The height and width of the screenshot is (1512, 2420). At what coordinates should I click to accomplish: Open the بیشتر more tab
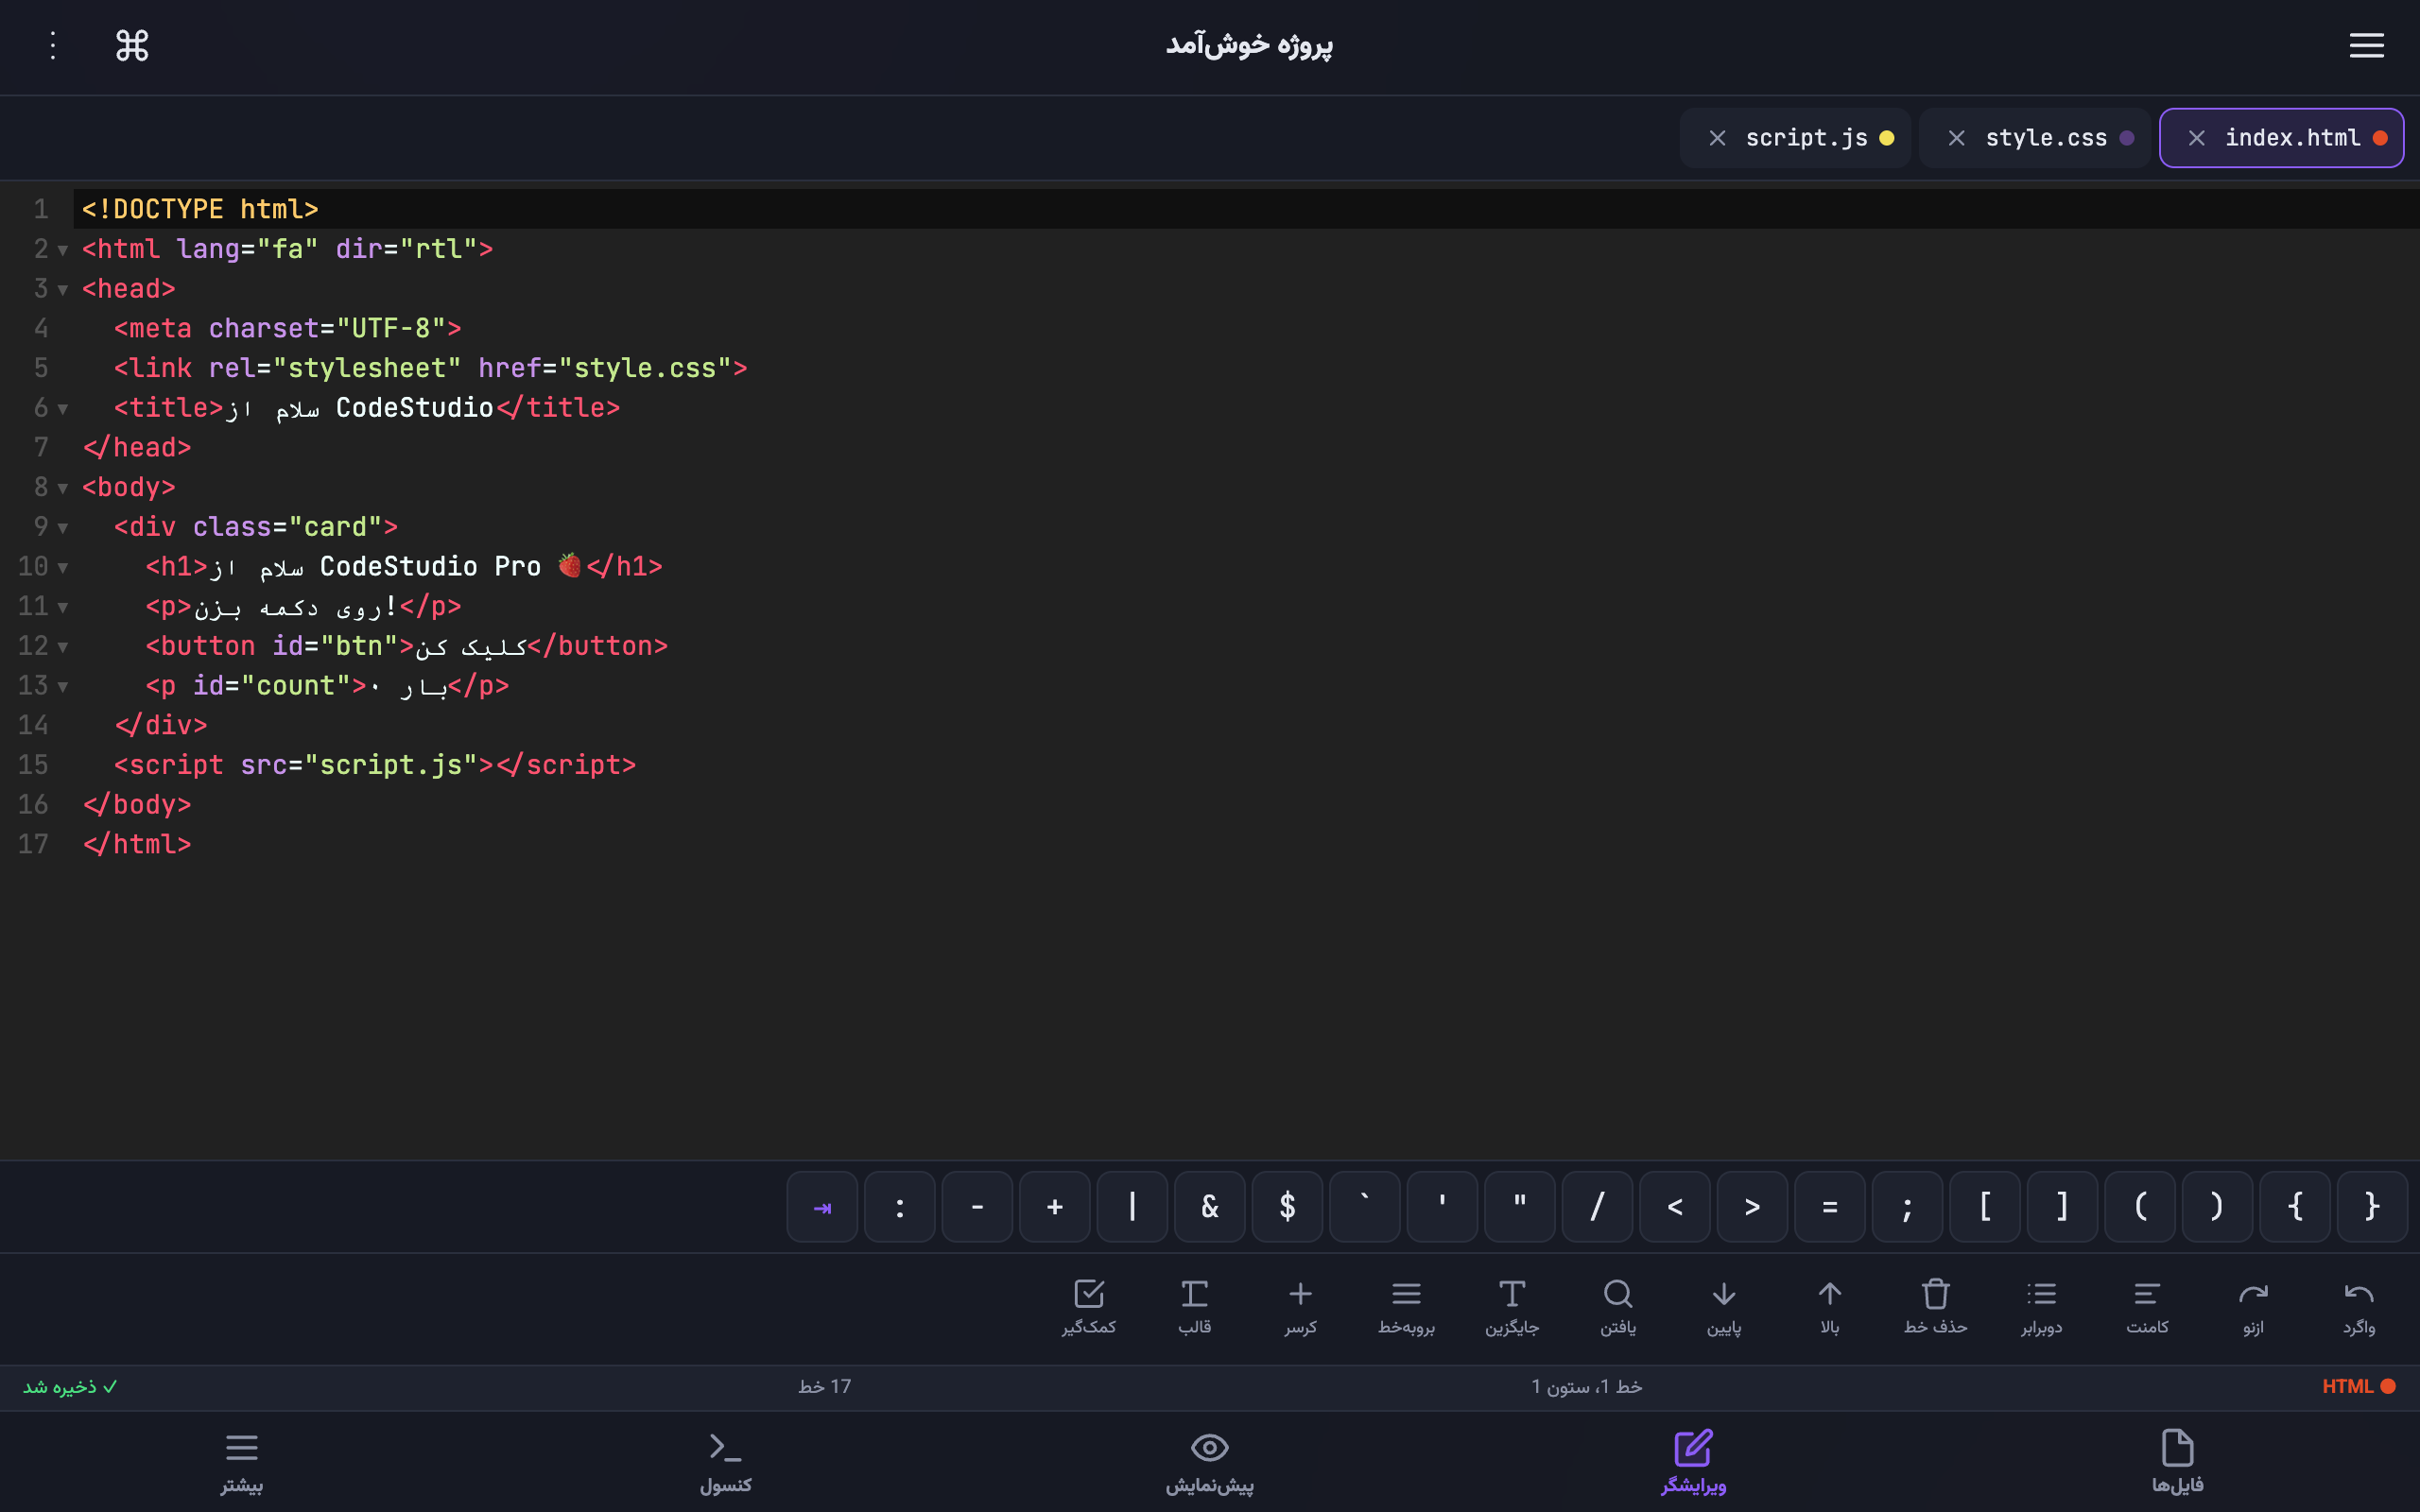tap(241, 1462)
